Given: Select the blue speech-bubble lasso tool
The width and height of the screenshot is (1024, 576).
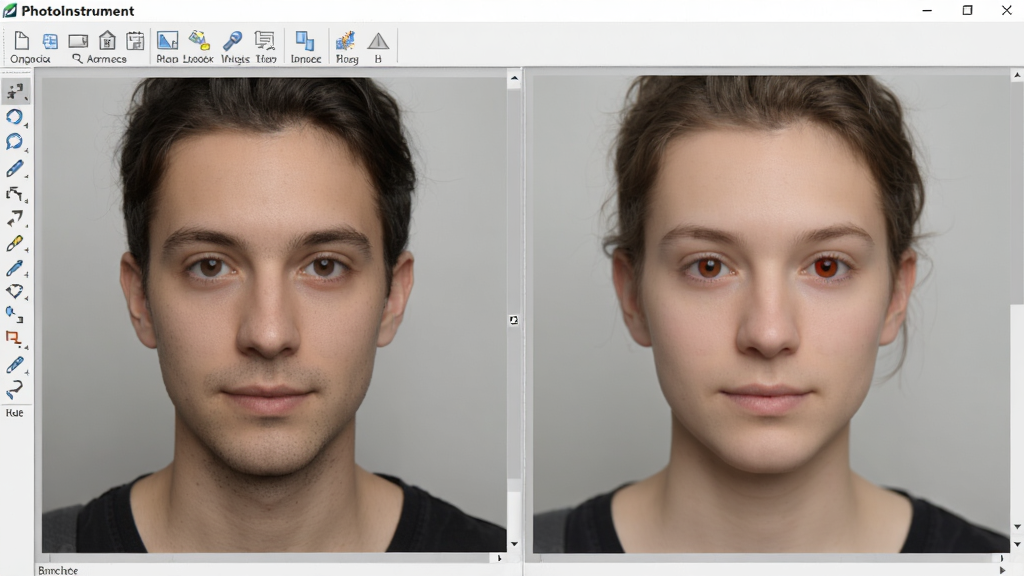Looking at the screenshot, I should pyautogui.click(x=14, y=142).
